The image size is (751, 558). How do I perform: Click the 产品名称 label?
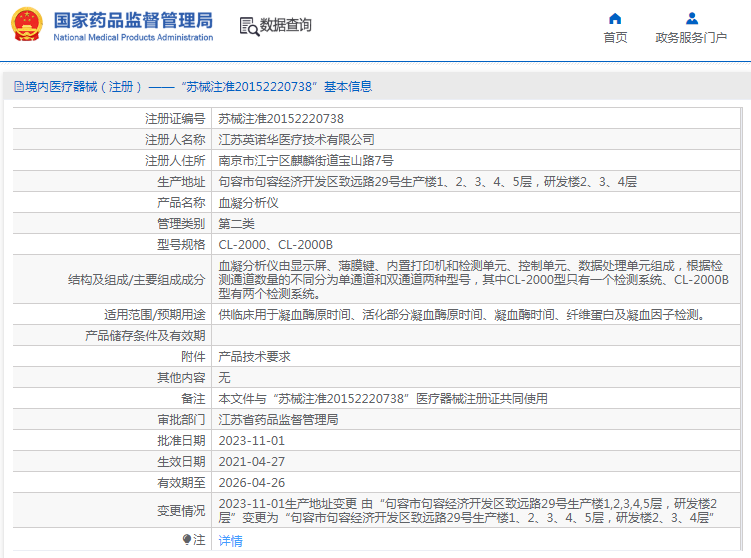[x=181, y=203]
